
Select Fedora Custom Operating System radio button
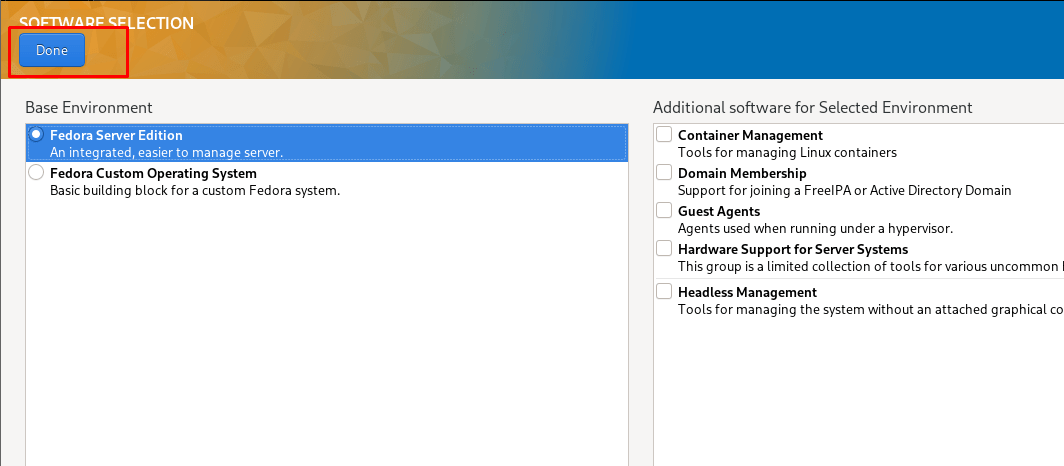click(x=37, y=173)
